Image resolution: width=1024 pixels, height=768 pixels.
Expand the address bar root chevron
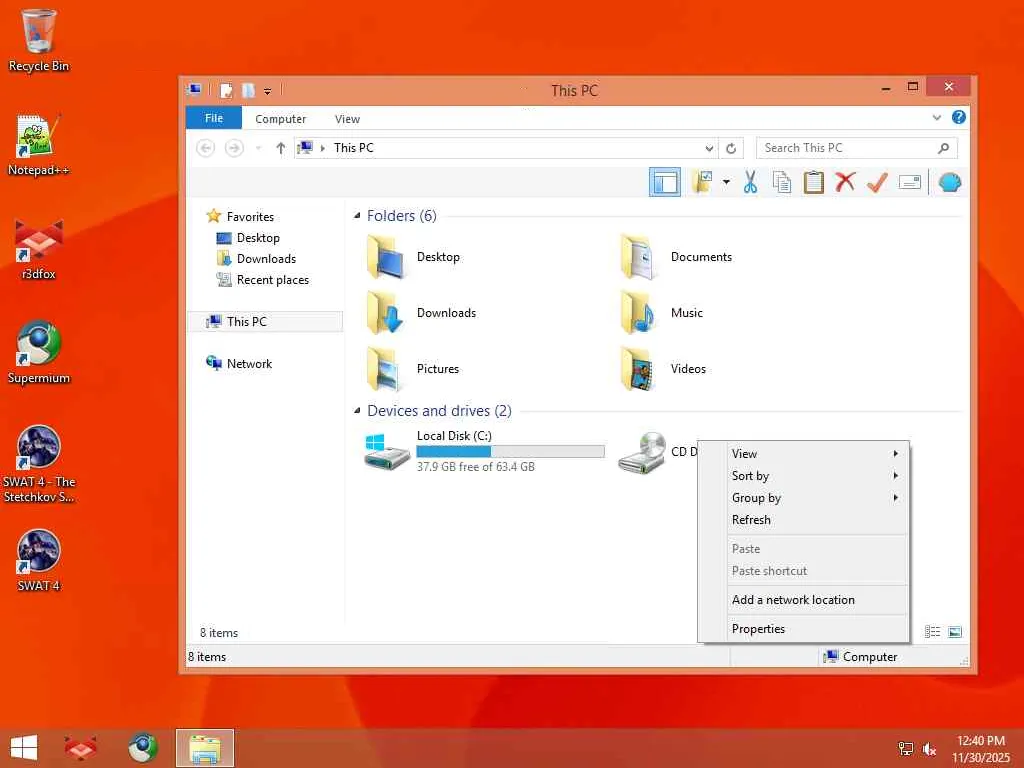pos(323,148)
